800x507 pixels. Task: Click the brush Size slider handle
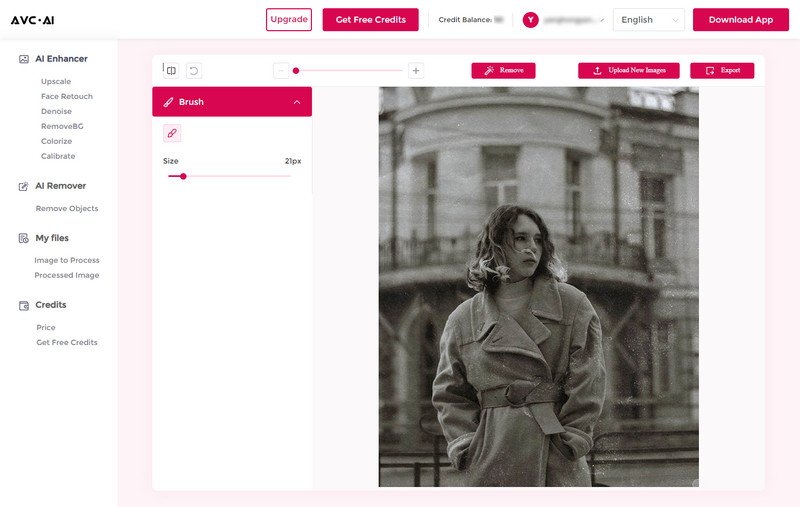click(183, 176)
